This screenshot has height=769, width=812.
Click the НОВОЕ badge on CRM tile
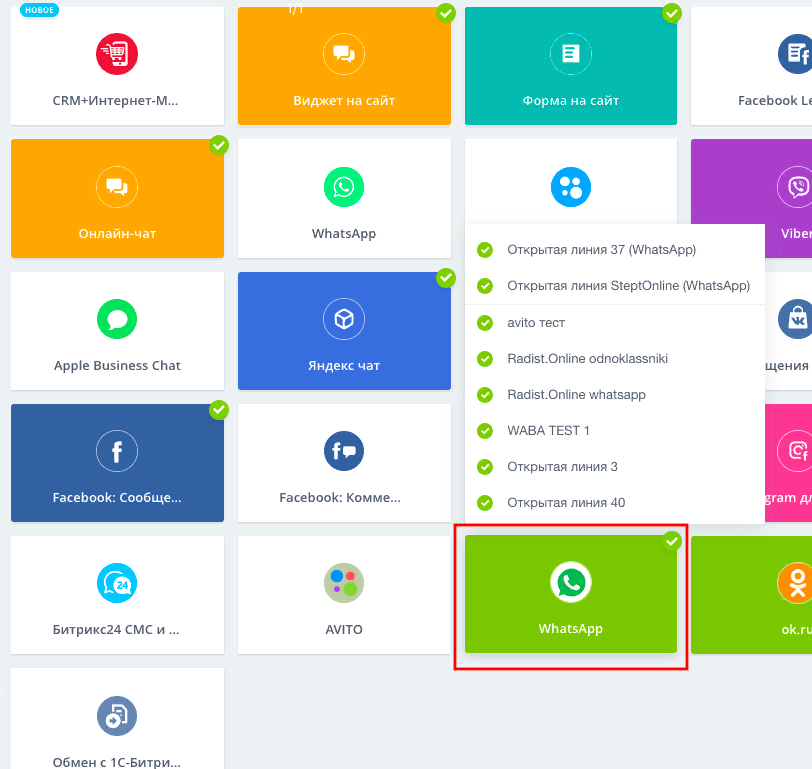(39, 10)
